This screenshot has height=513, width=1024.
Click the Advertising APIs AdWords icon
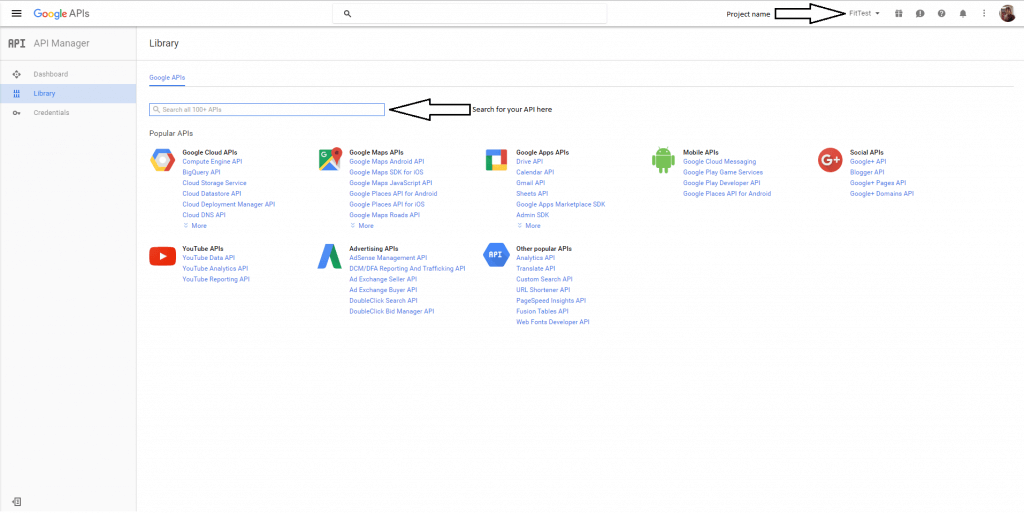[330, 256]
